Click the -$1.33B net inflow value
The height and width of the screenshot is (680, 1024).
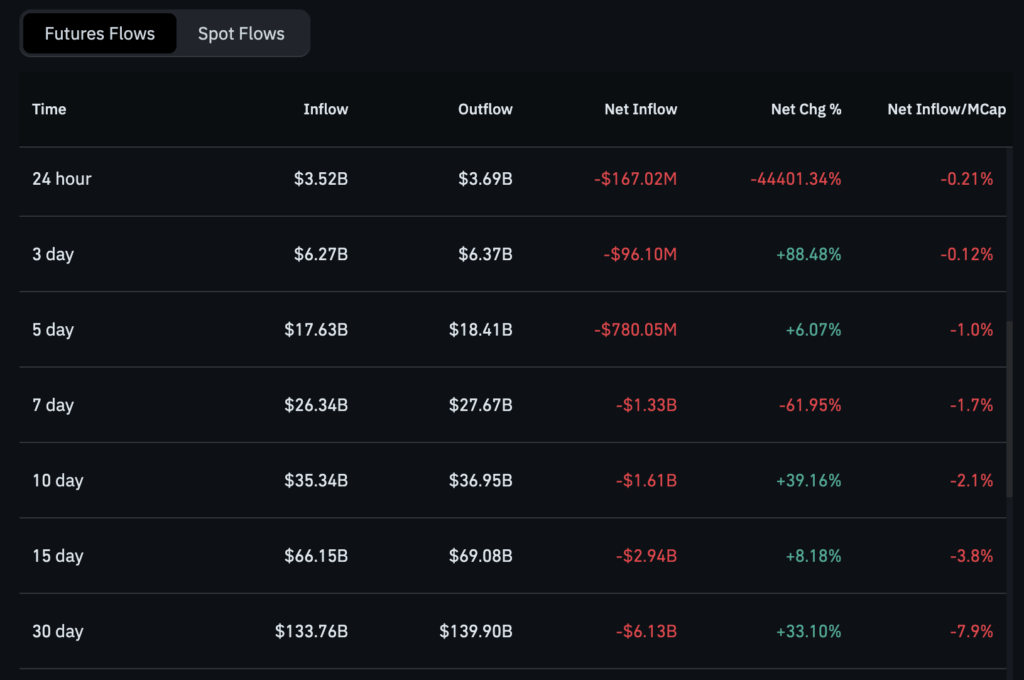pyautogui.click(x=647, y=405)
